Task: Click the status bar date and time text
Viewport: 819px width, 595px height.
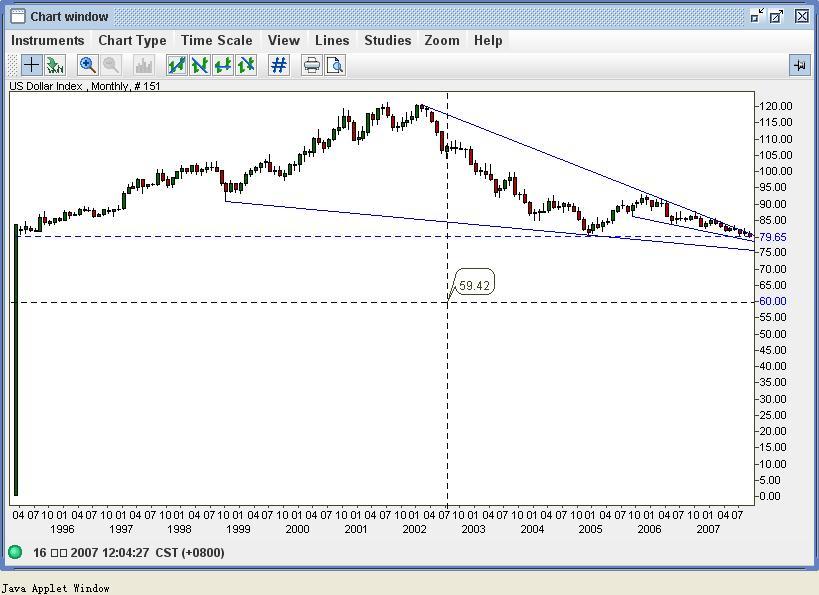Action: point(128,552)
